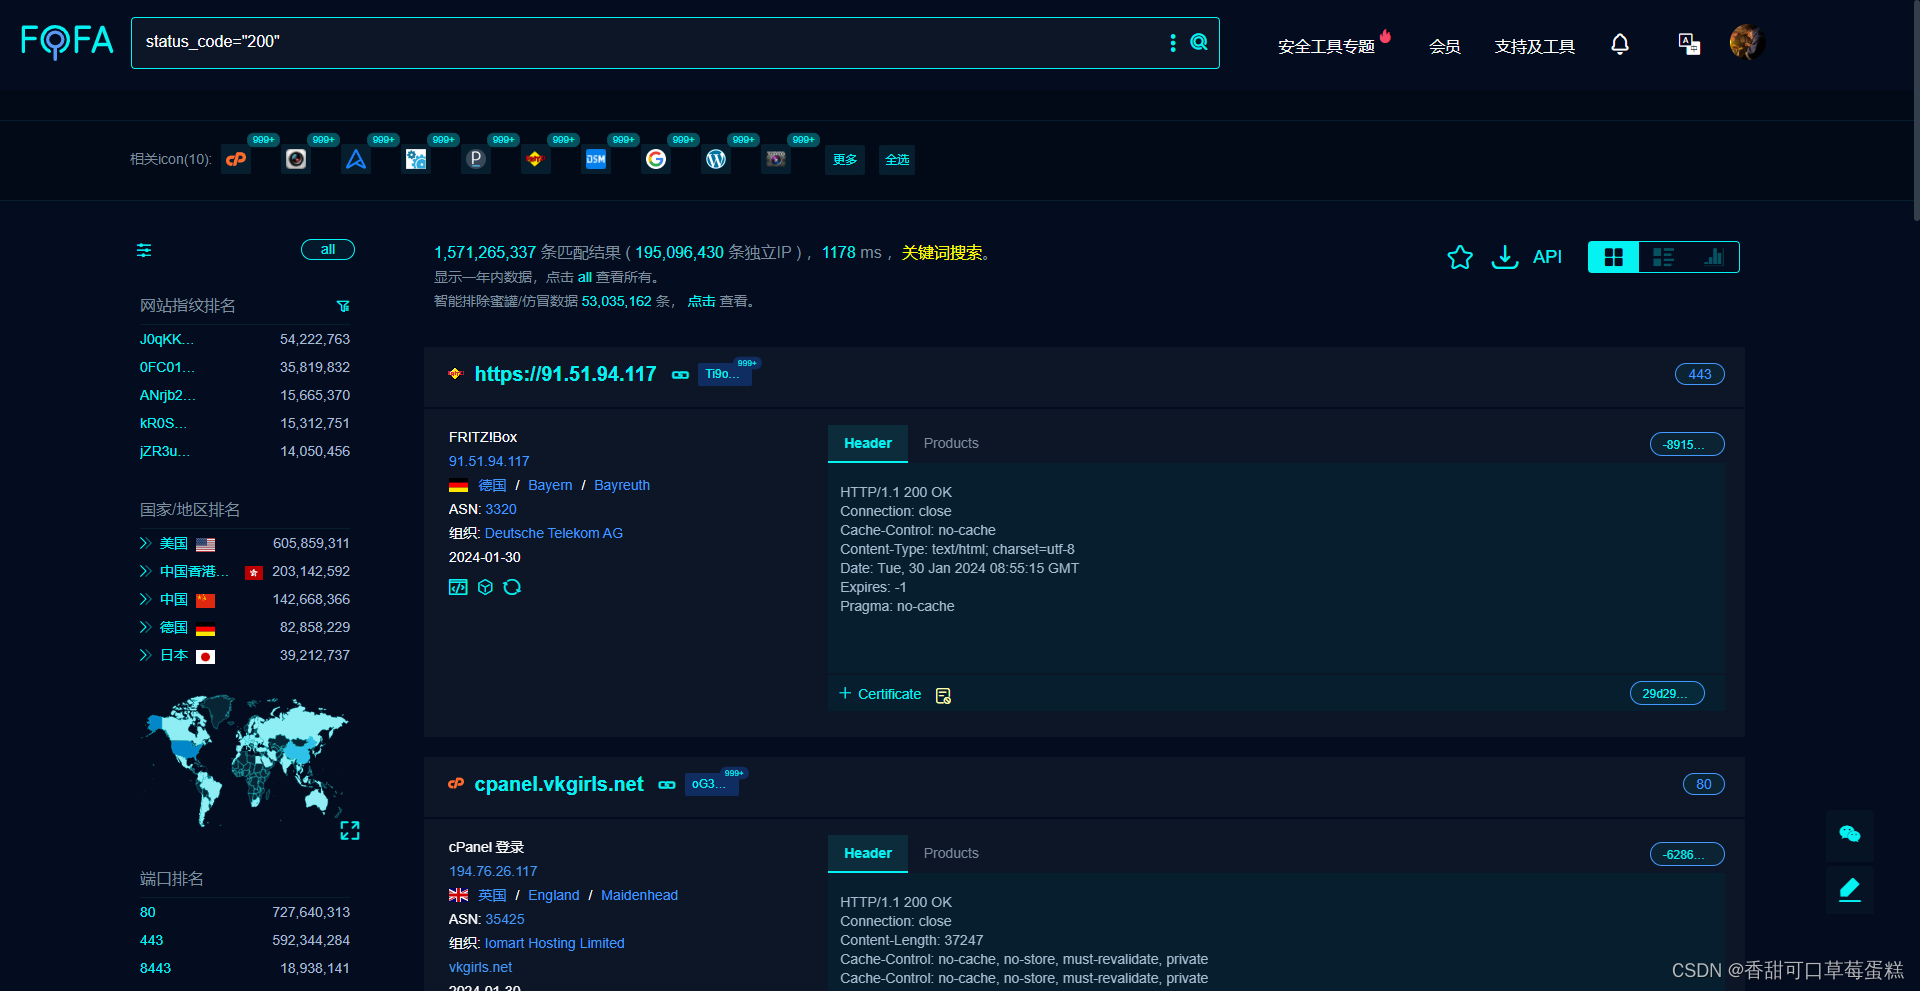The height and width of the screenshot is (991, 1920).
Task: Click the Ti9o... fingerprint tag
Action: (x=723, y=374)
